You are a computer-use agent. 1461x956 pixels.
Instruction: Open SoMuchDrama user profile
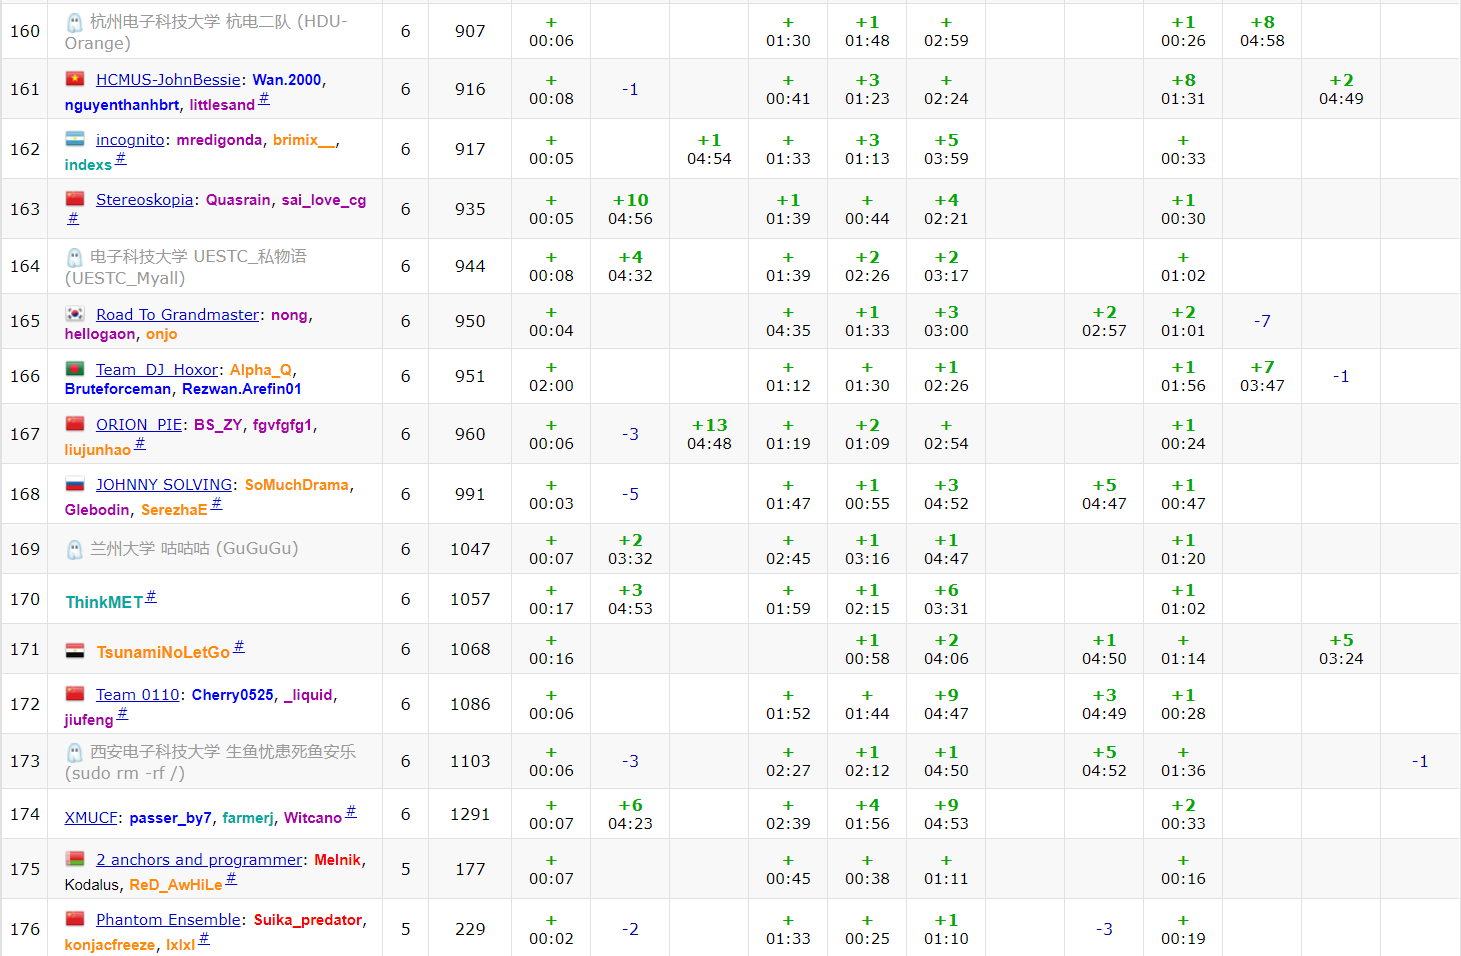coord(297,485)
